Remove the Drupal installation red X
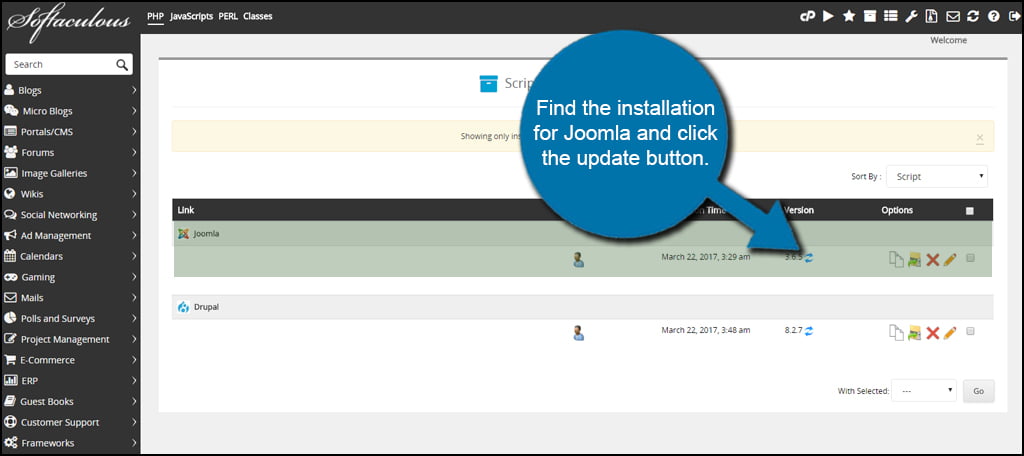The height and width of the screenshot is (456, 1024). tap(933, 333)
